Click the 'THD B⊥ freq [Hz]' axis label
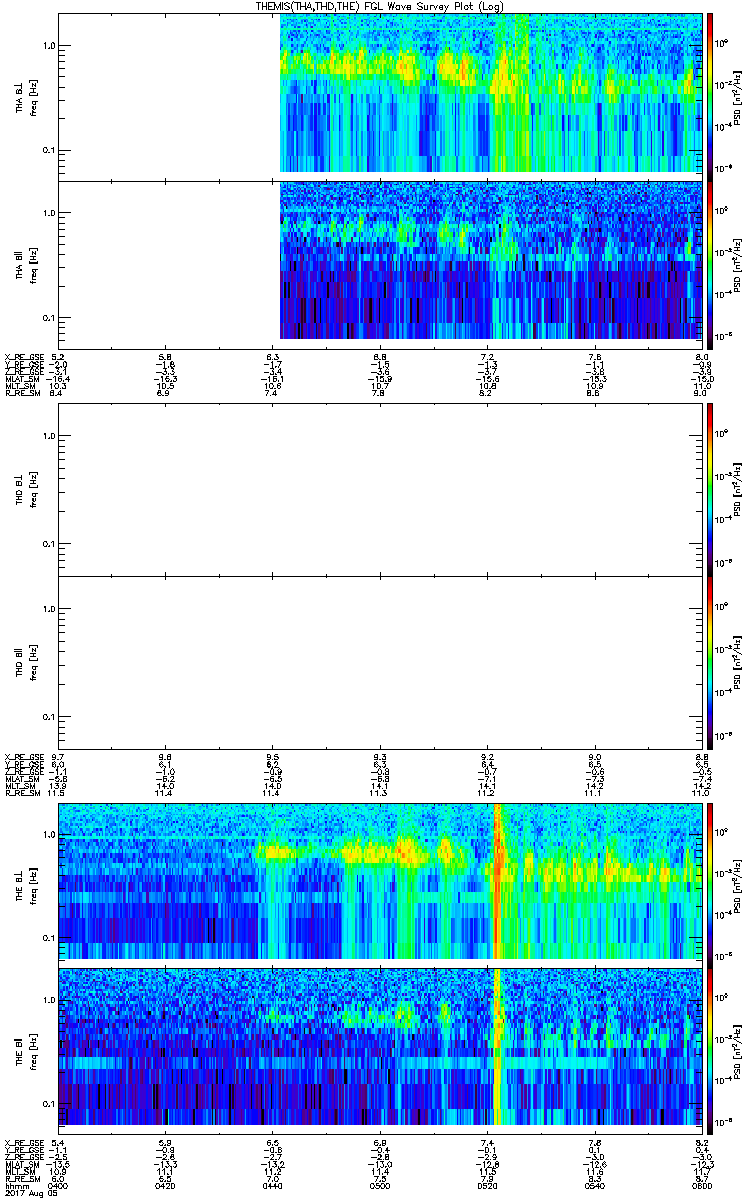Screen dimensions: 750x1200 24,488
